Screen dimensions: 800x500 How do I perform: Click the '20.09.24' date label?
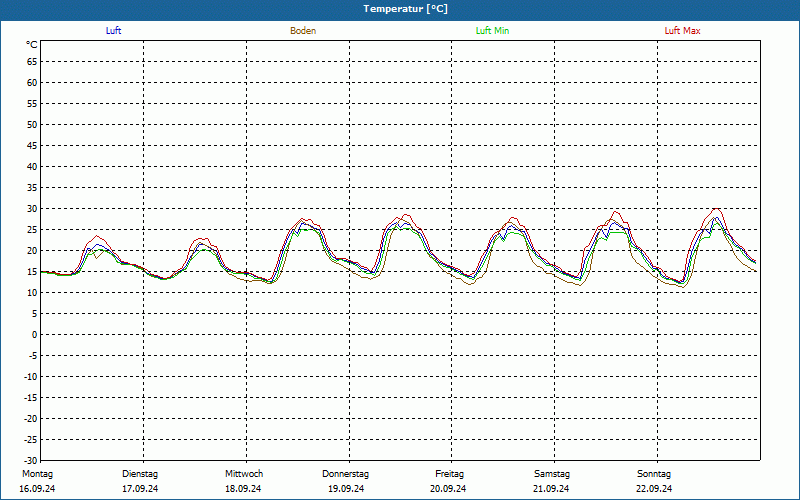pos(448,489)
